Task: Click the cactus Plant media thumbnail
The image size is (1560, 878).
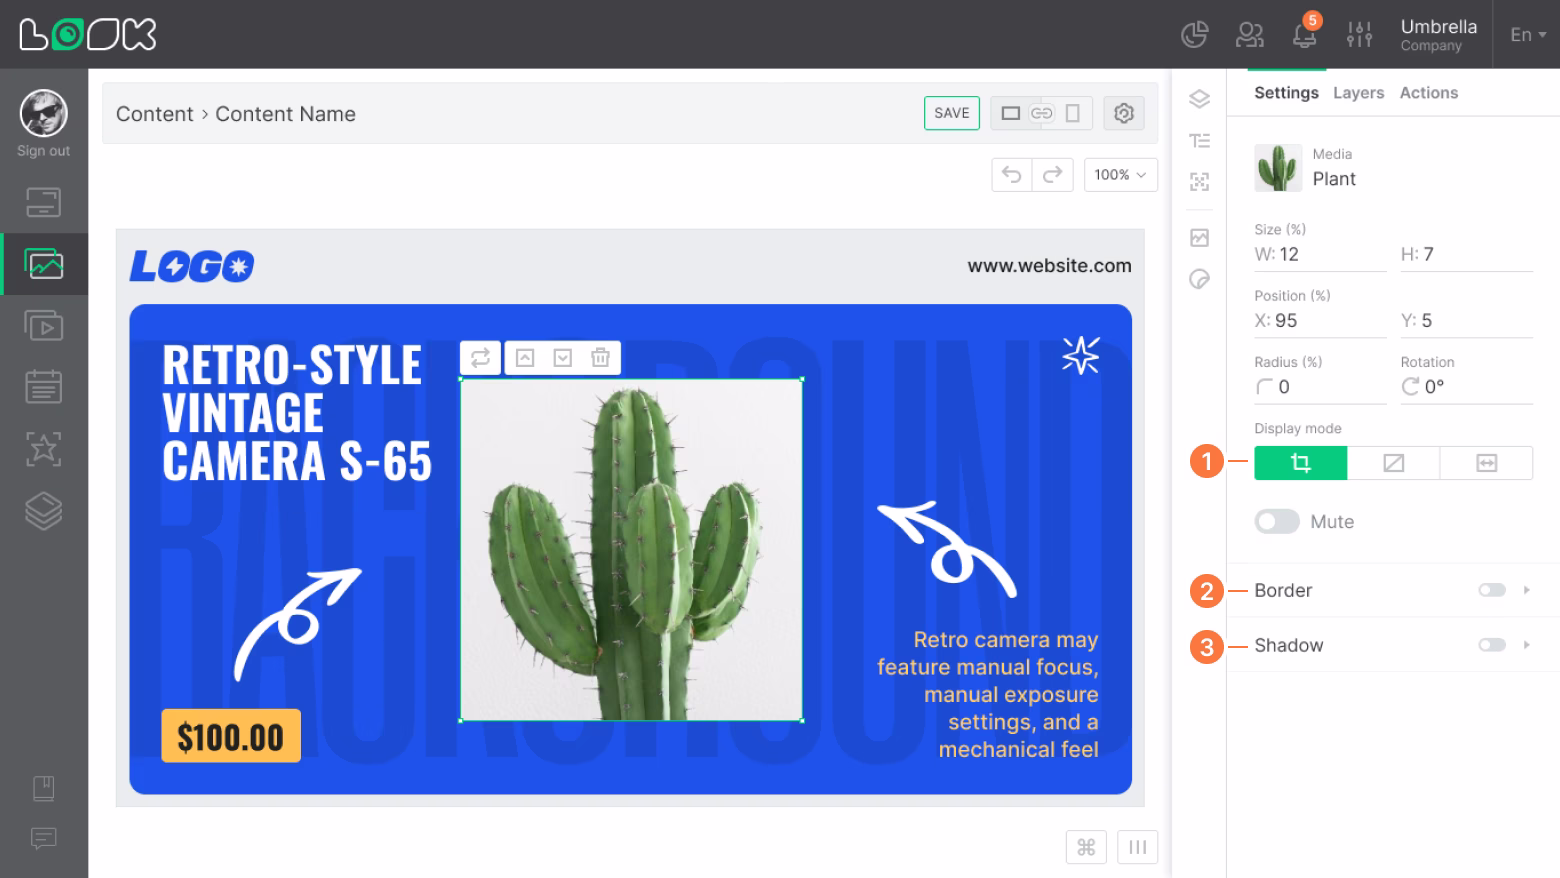Action: tap(1277, 168)
